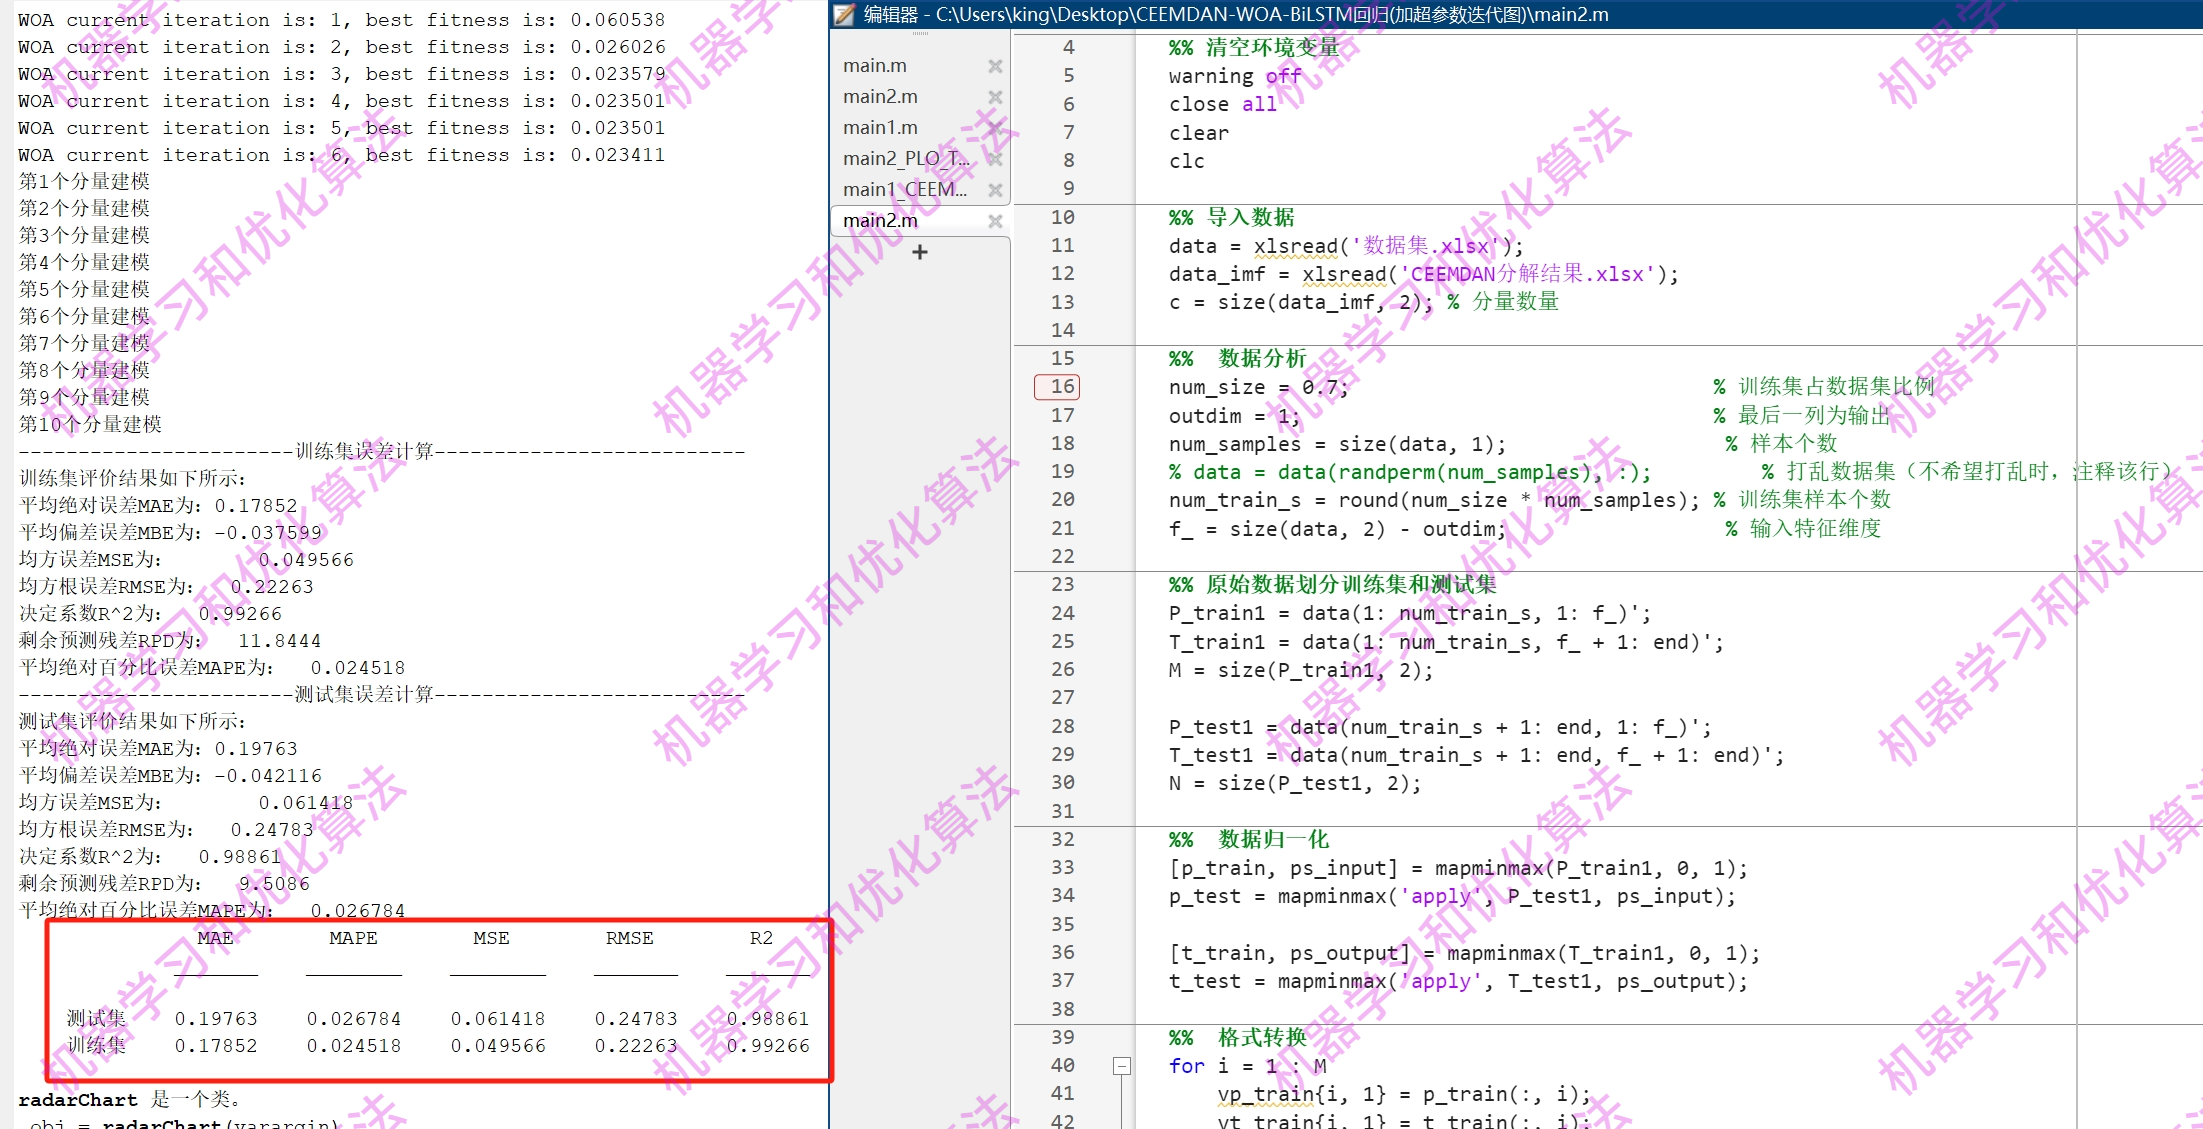Switch to the main1.m file tab
This screenshot has height=1129, width=2203.
pos(880,128)
